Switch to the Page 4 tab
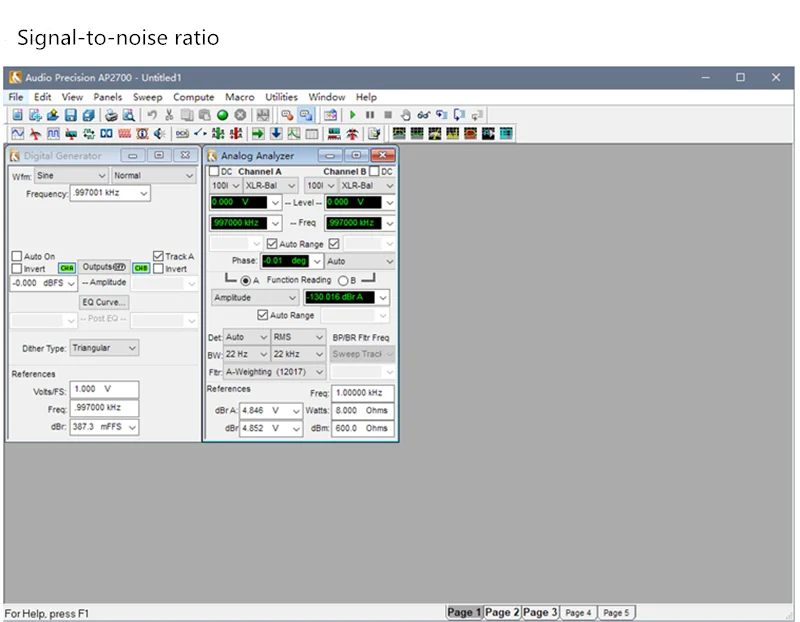Screen dimensions: 800x622 click(x=578, y=612)
